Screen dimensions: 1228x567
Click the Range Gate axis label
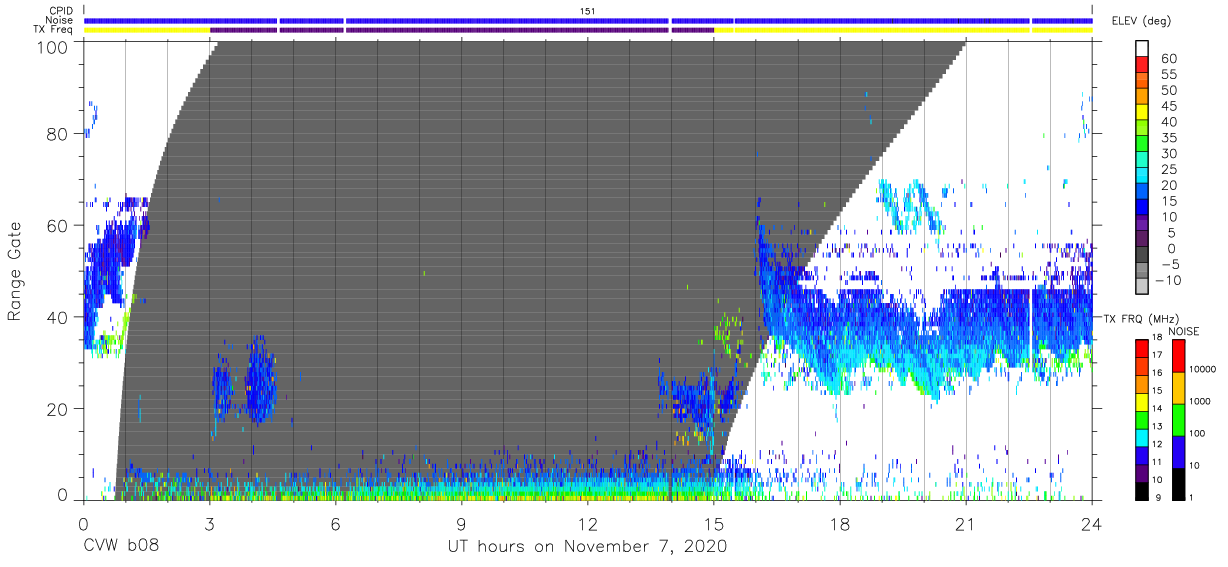click(15, 272)
